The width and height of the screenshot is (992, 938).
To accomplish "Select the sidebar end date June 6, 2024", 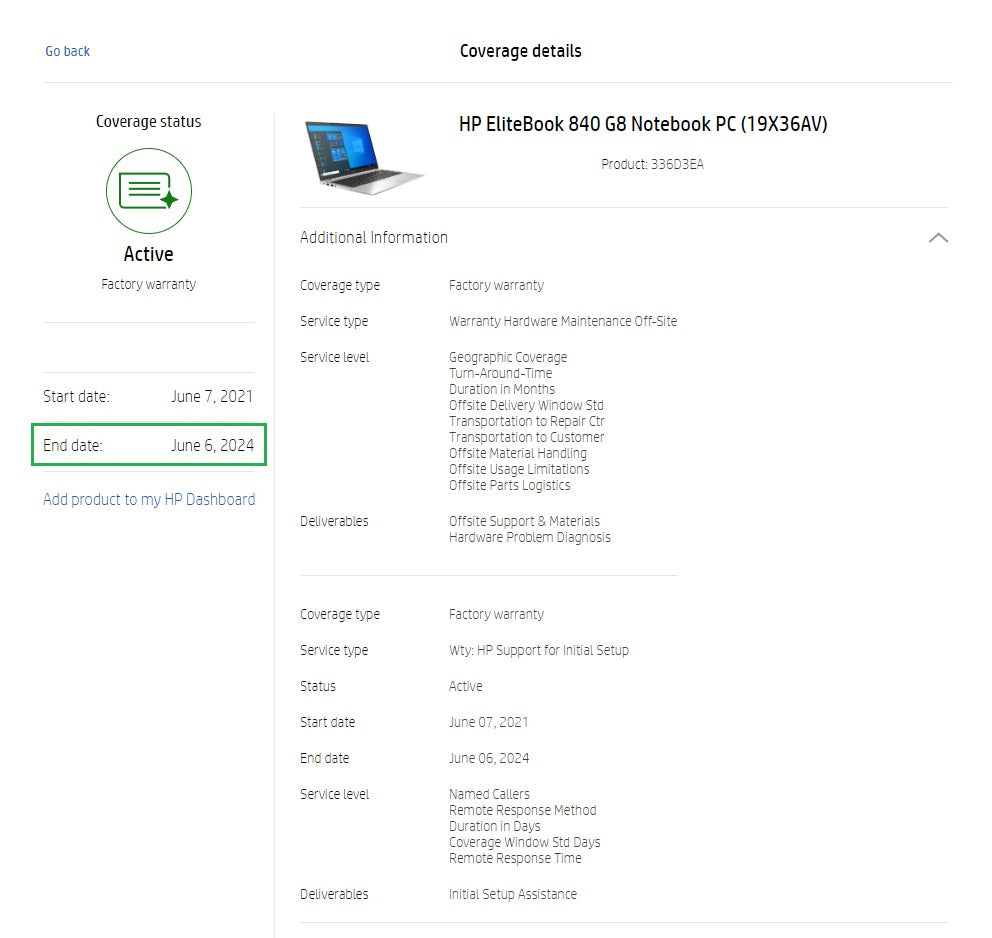I will 213,445.
